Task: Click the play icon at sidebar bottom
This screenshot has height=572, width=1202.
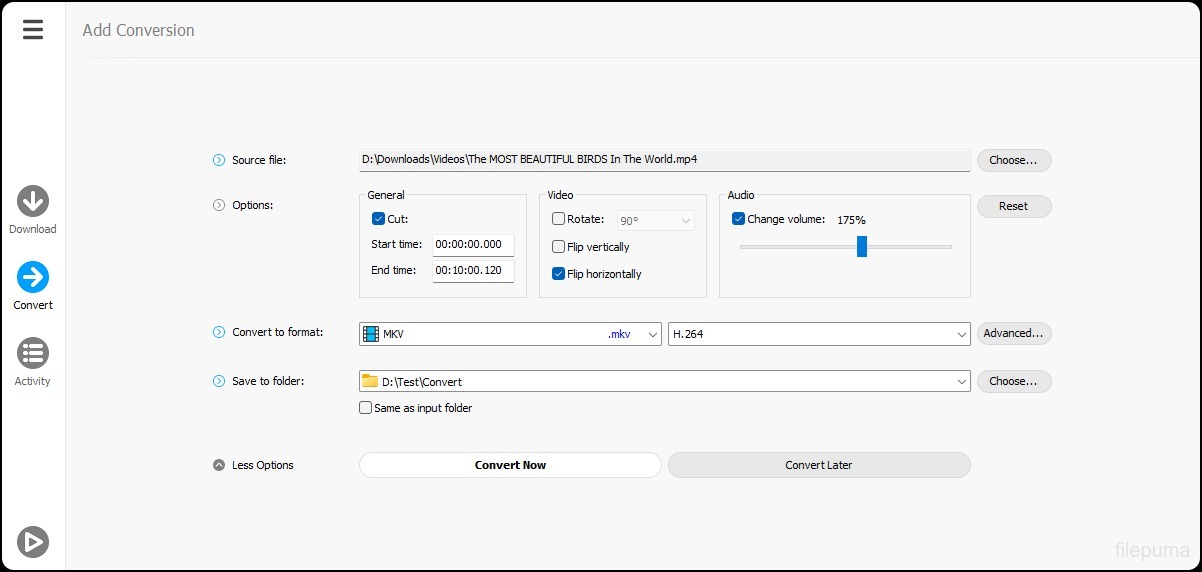Action: coord(33,541)
